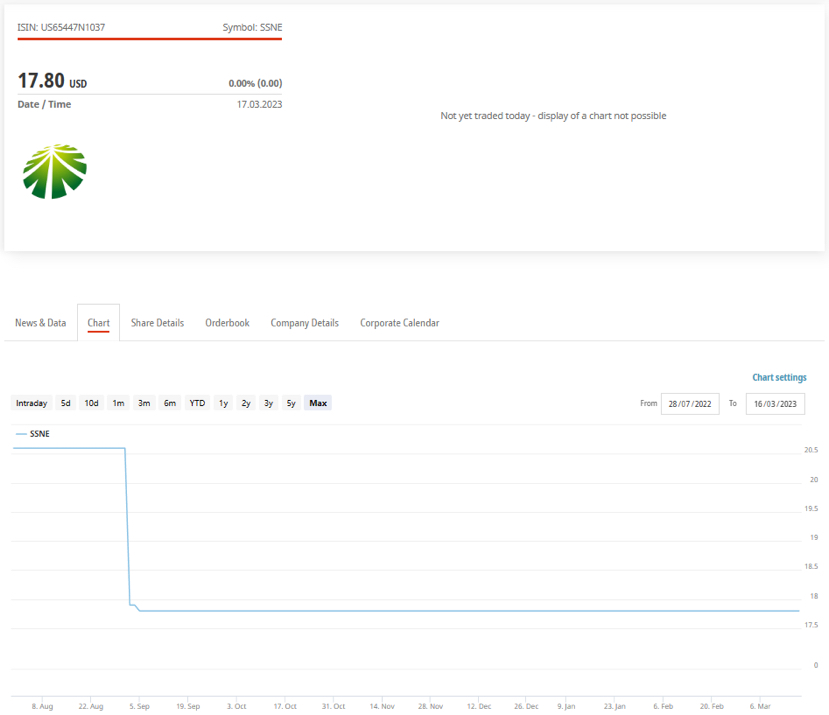The height and width of the screenshot is (715, 829).
Task: Set chart range to 3m
Action: point(144,403)
